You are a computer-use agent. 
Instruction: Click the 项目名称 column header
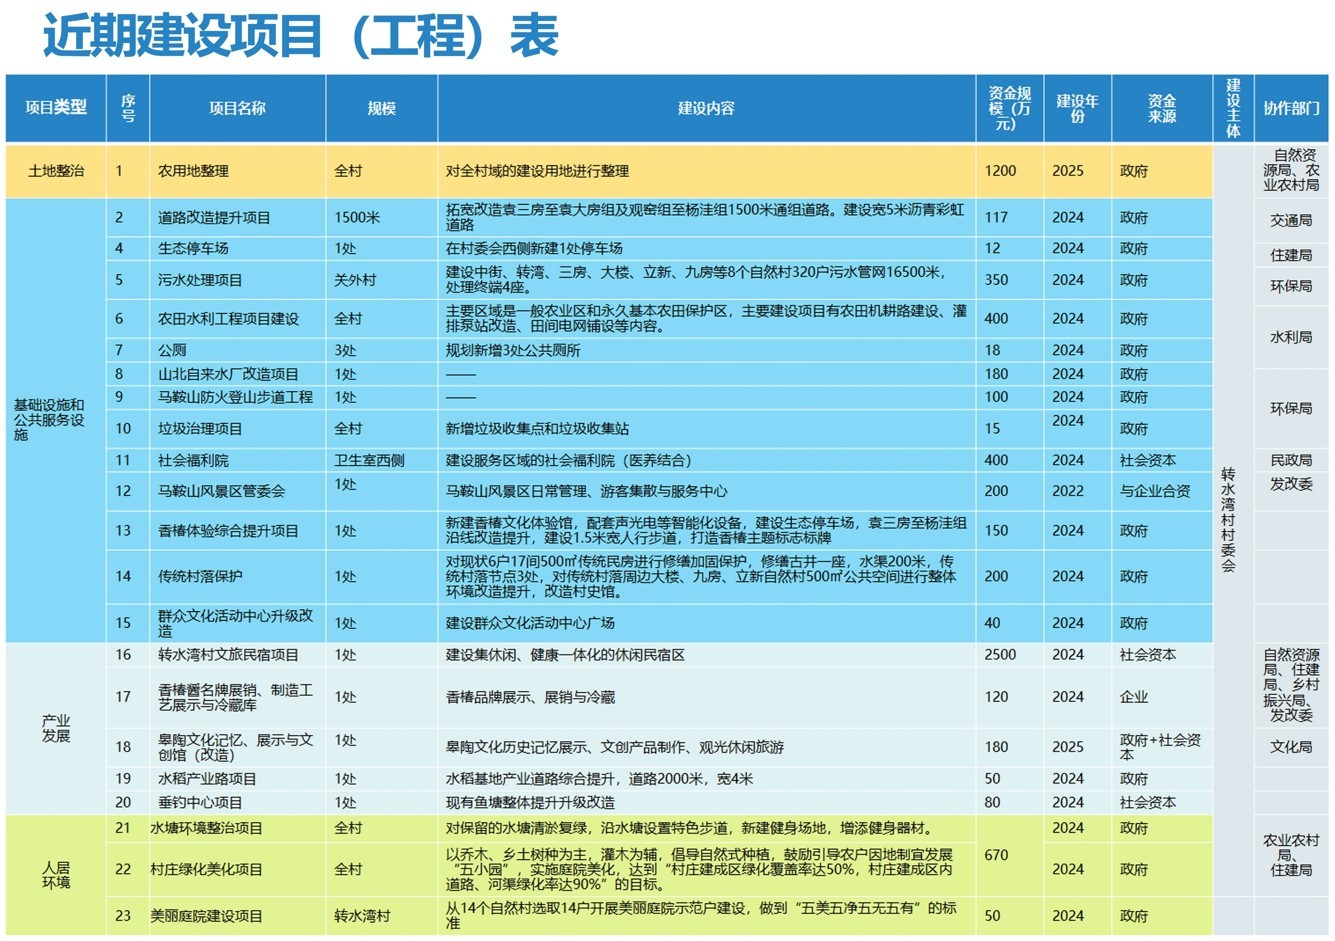tap(237, 108)
